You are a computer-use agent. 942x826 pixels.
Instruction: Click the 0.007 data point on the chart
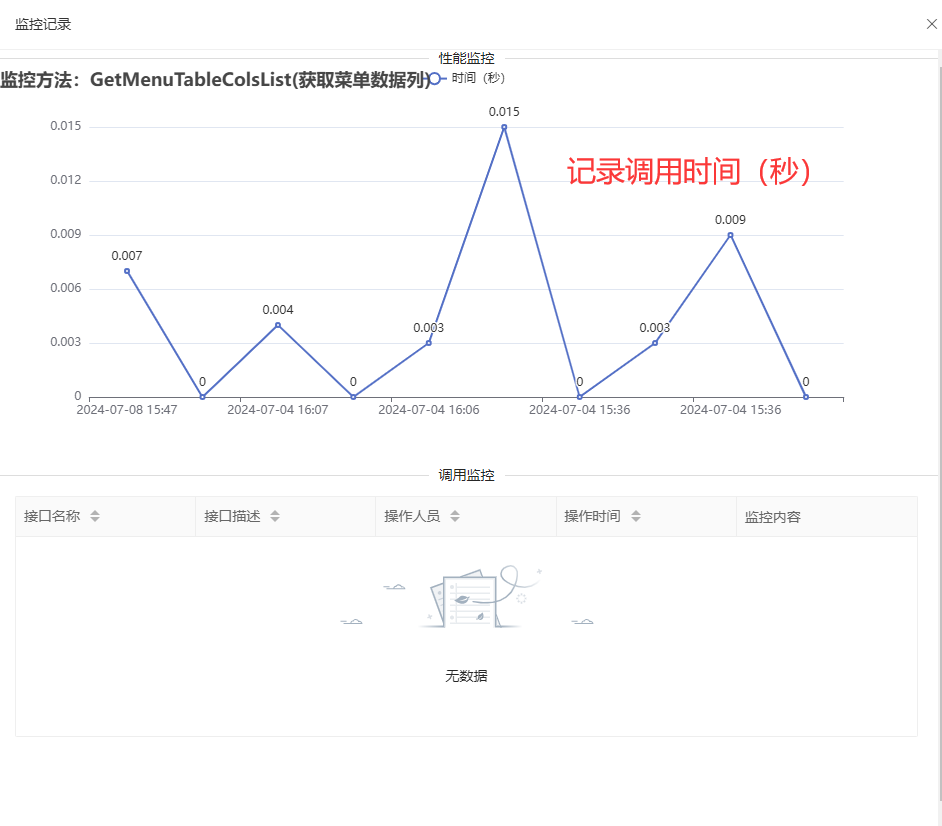click(127, 271)
